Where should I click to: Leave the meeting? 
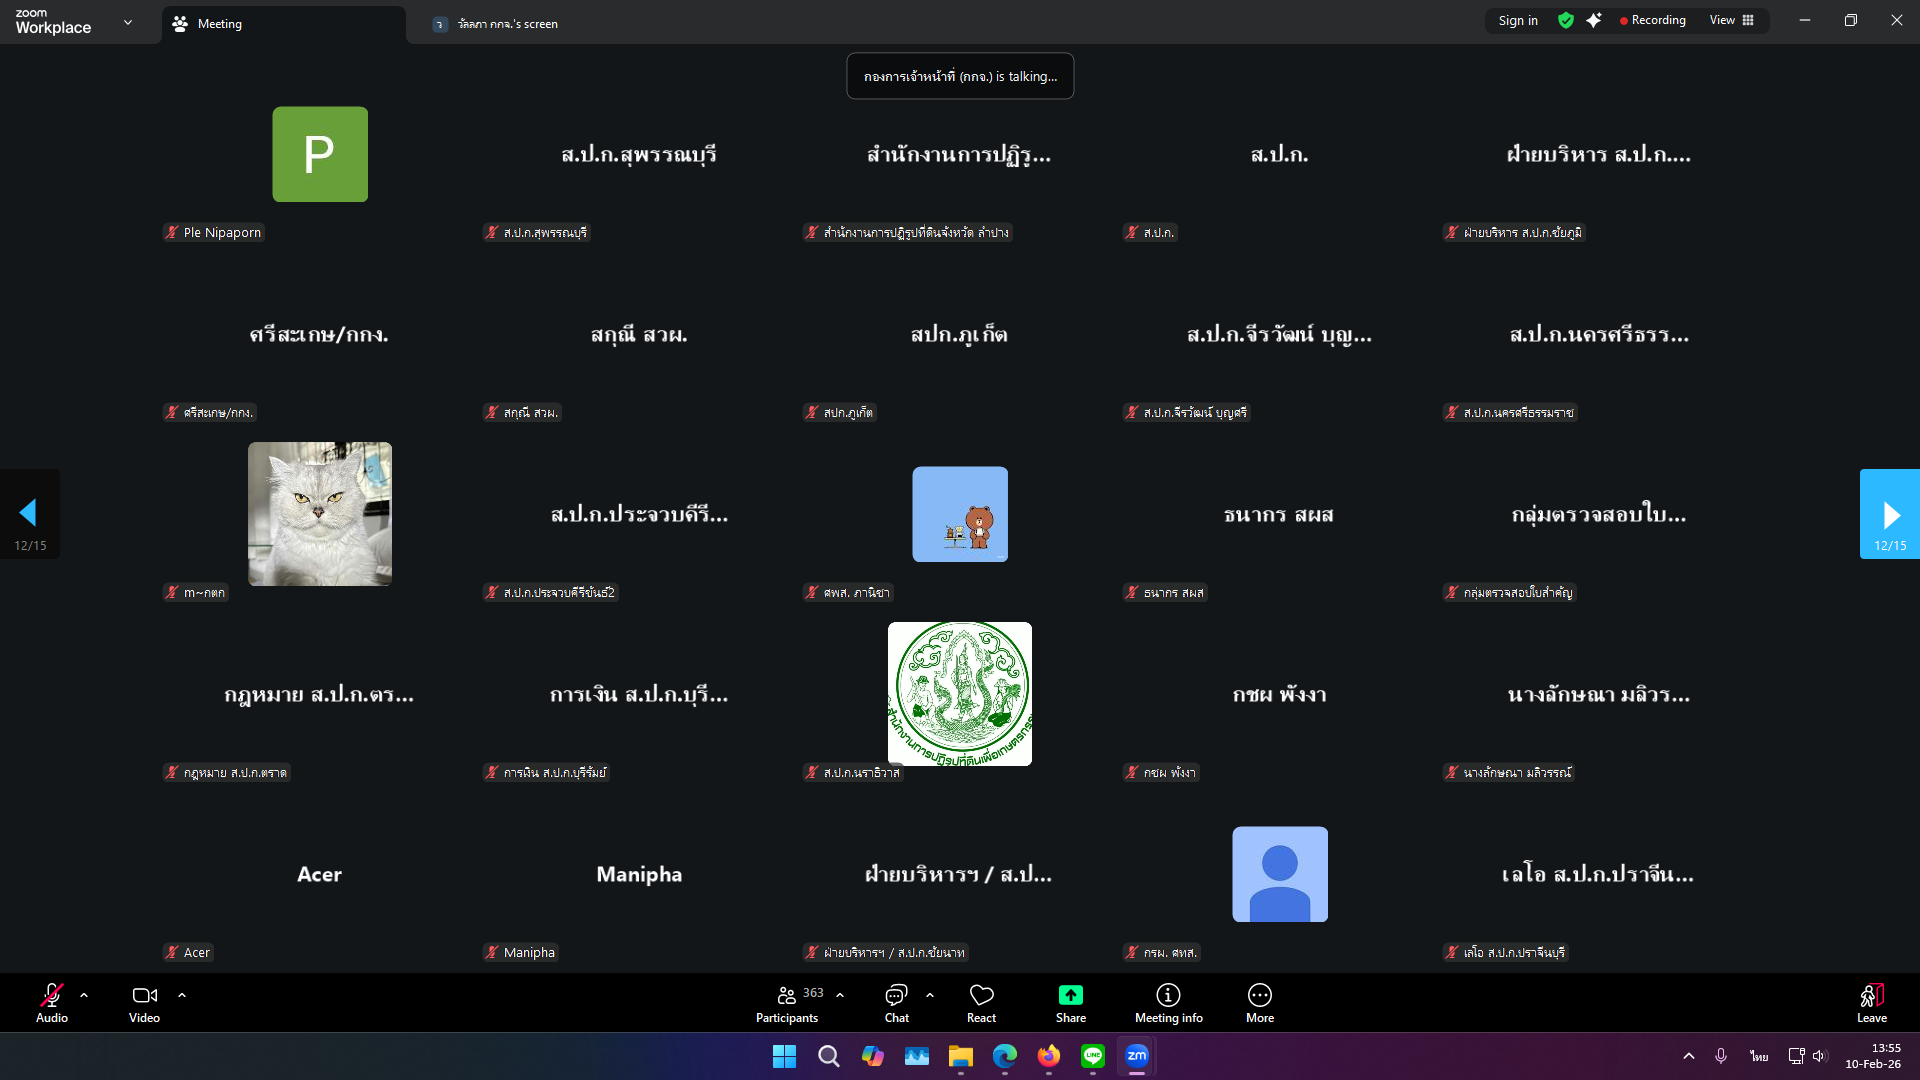point(1871,1003)
